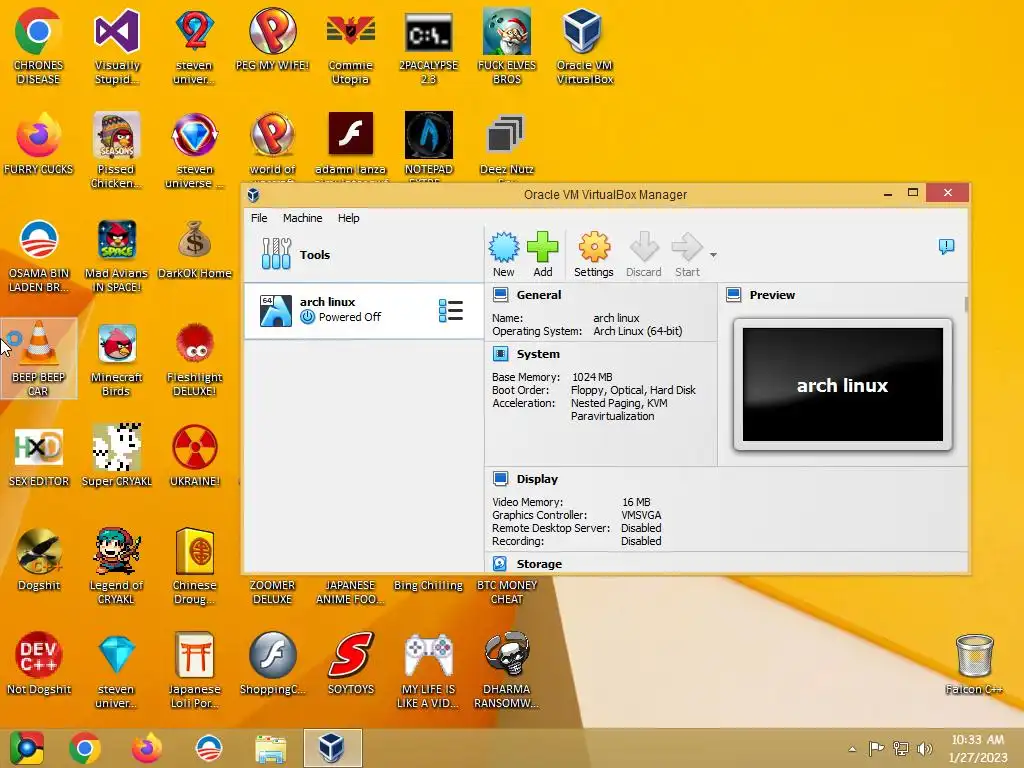Image resolution: width=1024 pixels, height=768 pixels.
Task: Select the Not Dogshit Dev C++ icon
Action: pos(38,663)
